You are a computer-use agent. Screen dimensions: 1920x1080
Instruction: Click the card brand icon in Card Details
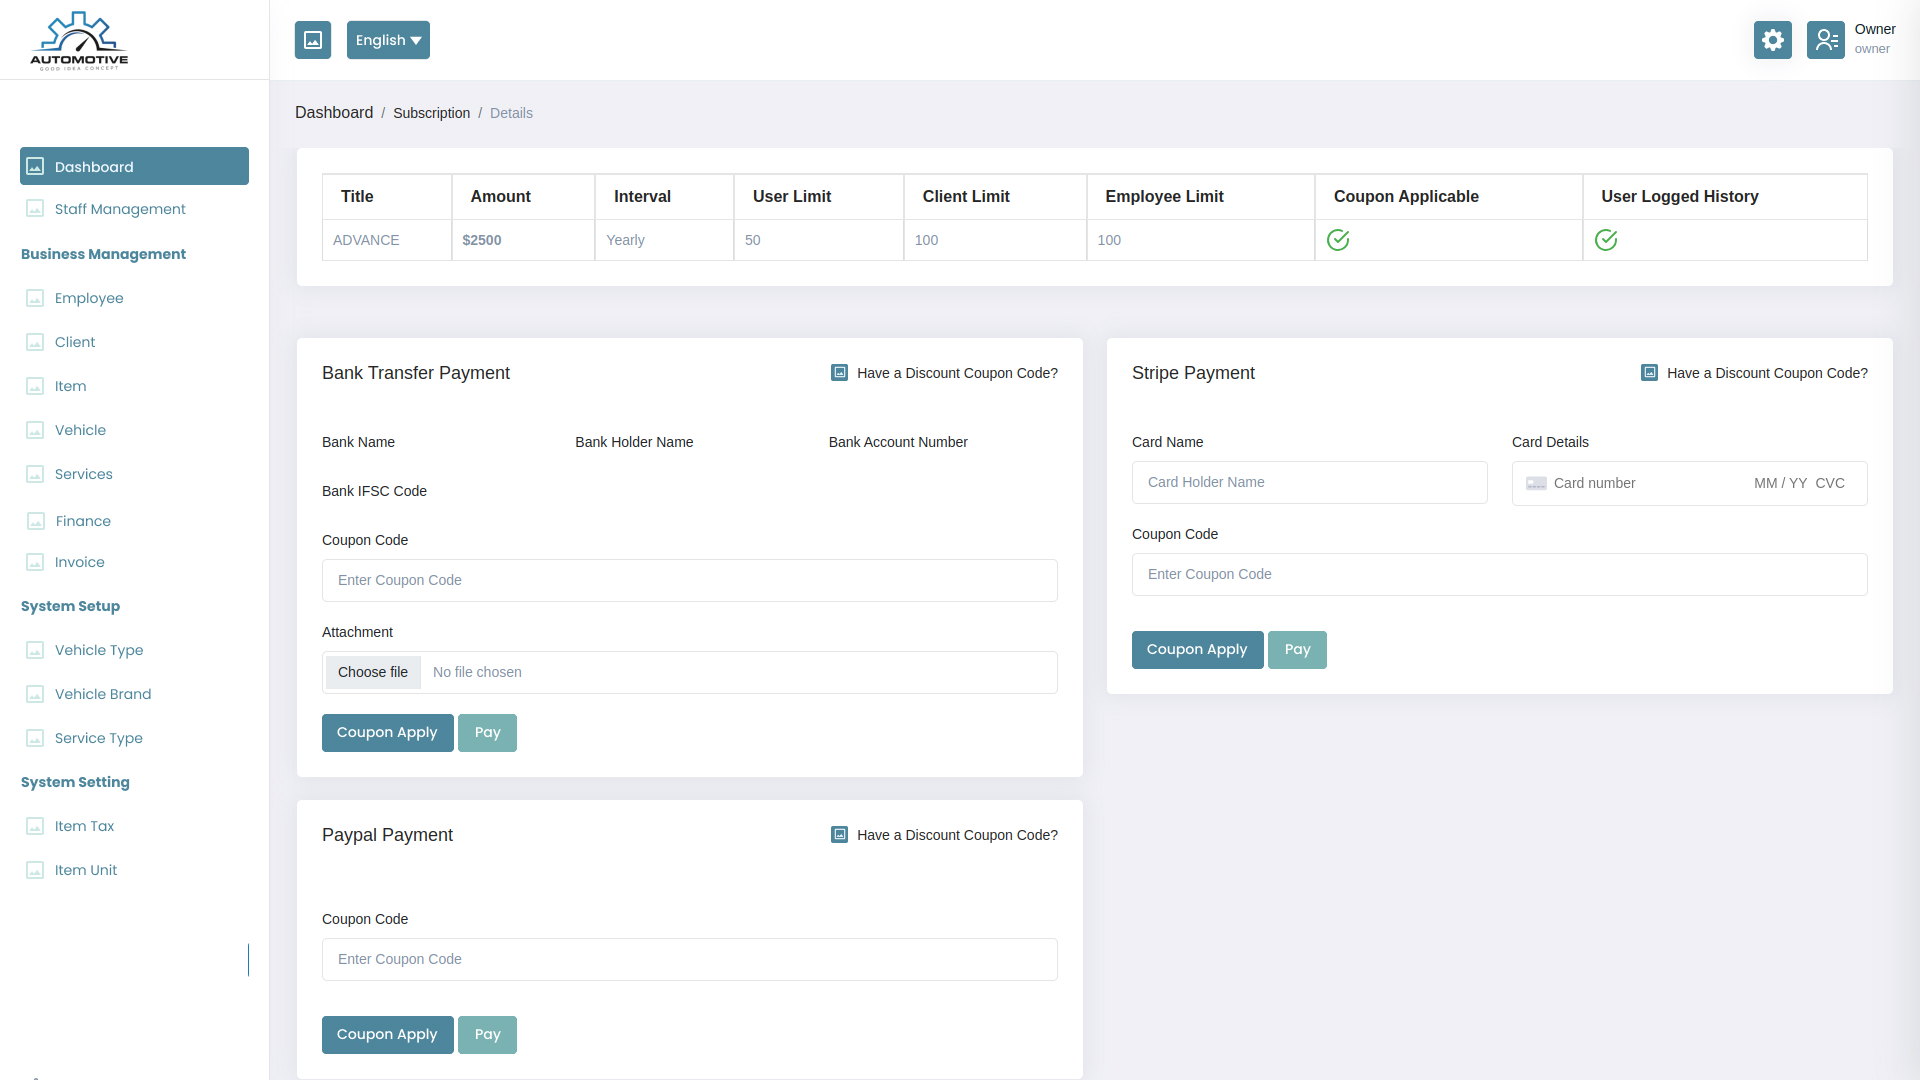click(1536, 484)
